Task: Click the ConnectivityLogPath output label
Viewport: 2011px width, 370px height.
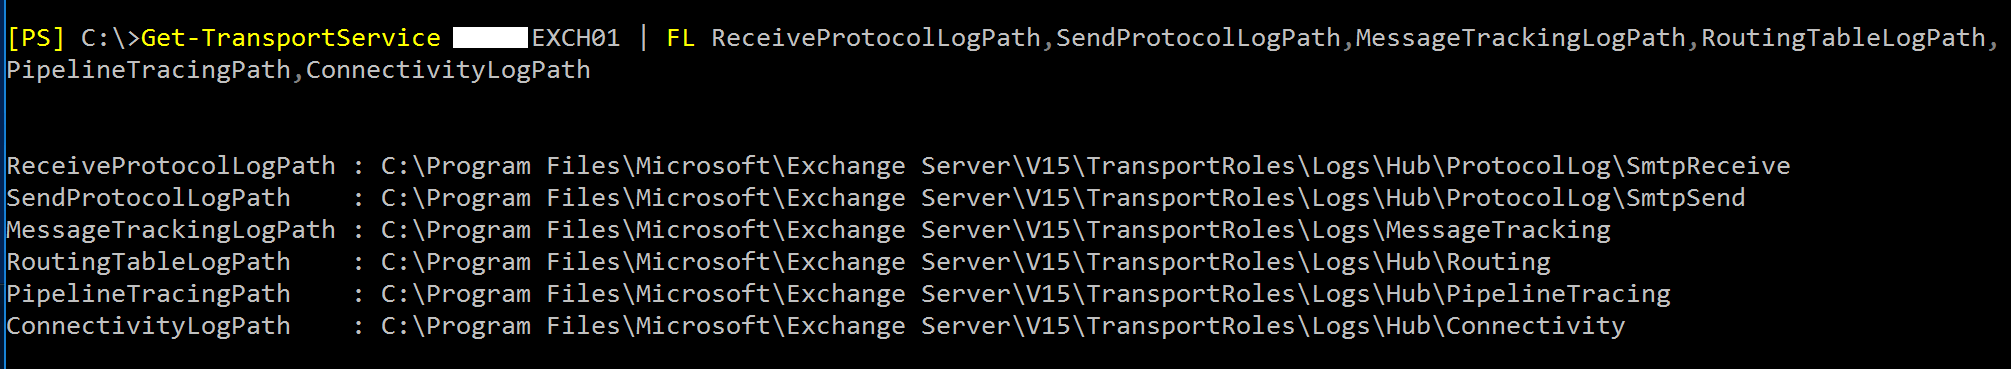Action: click(x=148, y=326)
